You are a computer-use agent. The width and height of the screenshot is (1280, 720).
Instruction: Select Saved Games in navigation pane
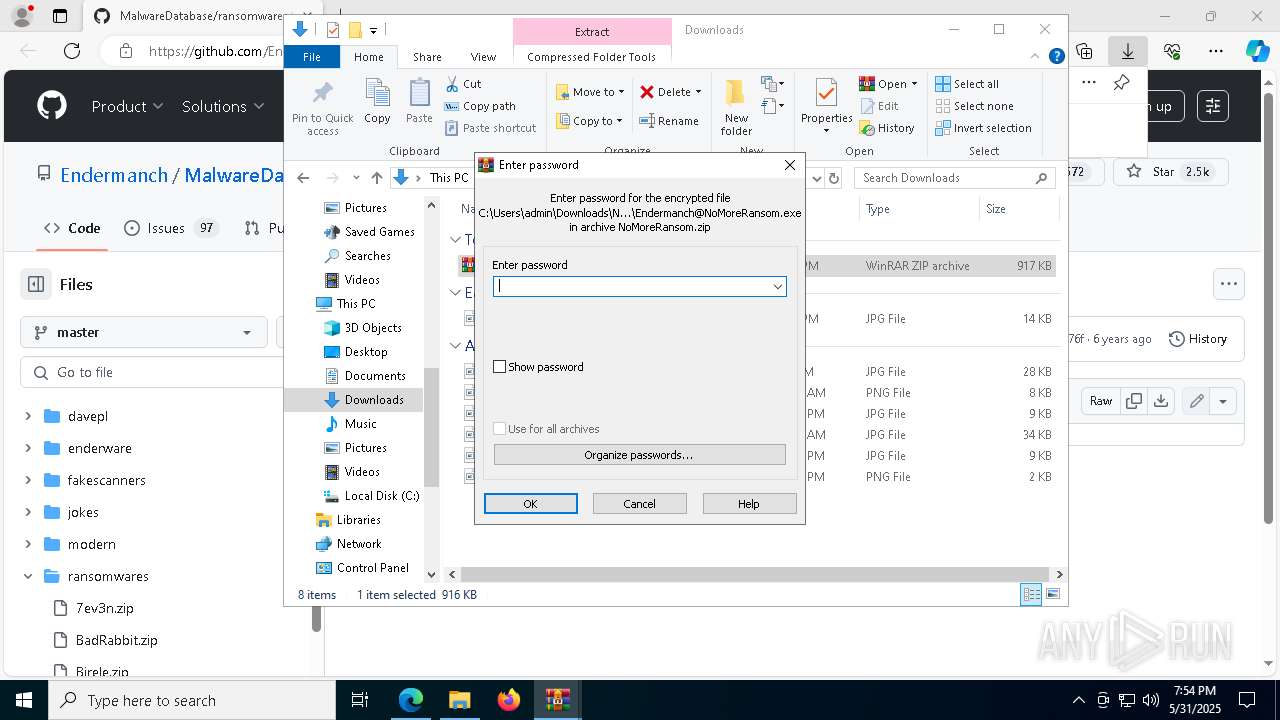click(368, 232)
